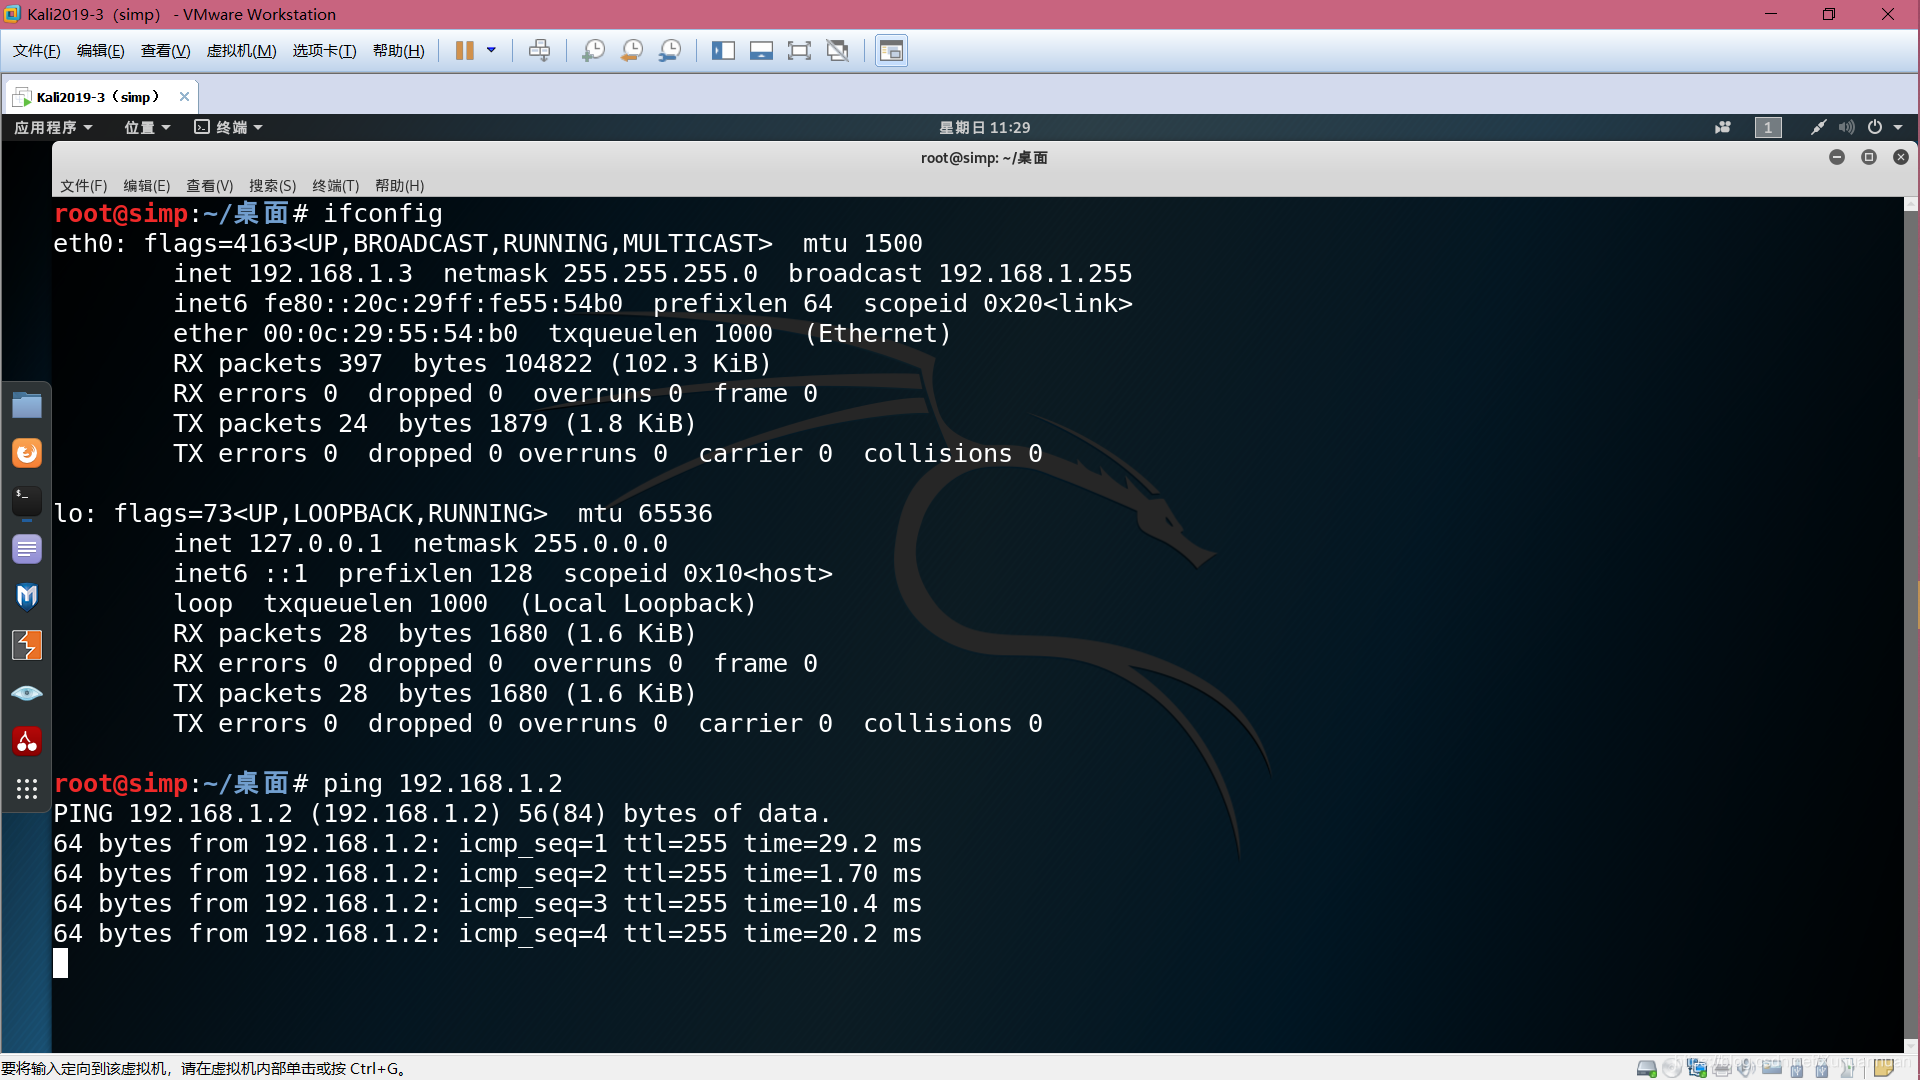Minimize the terminal window
1920x1080 pixels.
[1837, 157]
